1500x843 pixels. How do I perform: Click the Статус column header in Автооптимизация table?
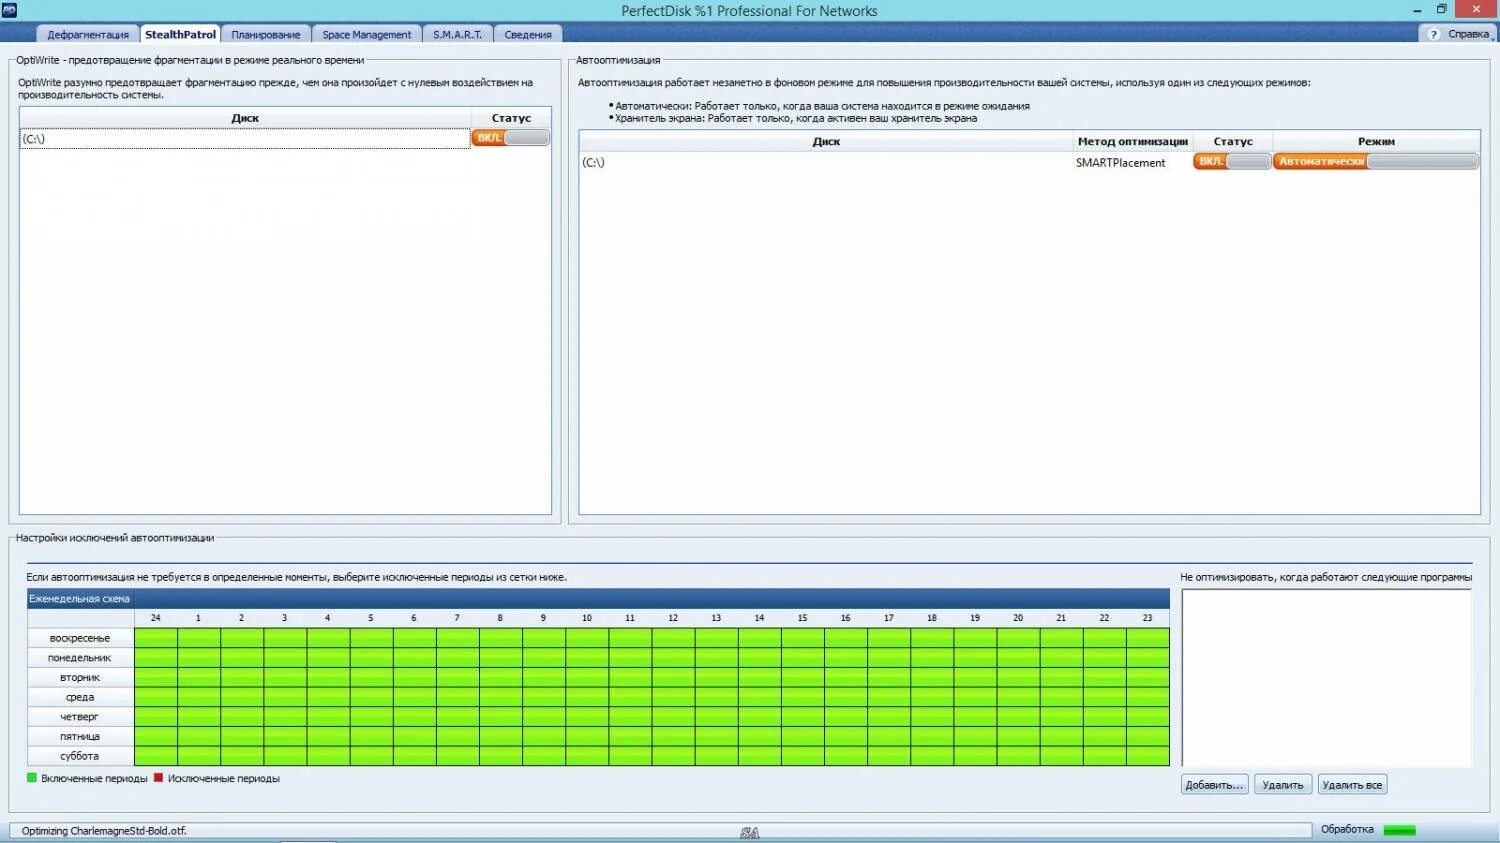[x=1232, y=141]
